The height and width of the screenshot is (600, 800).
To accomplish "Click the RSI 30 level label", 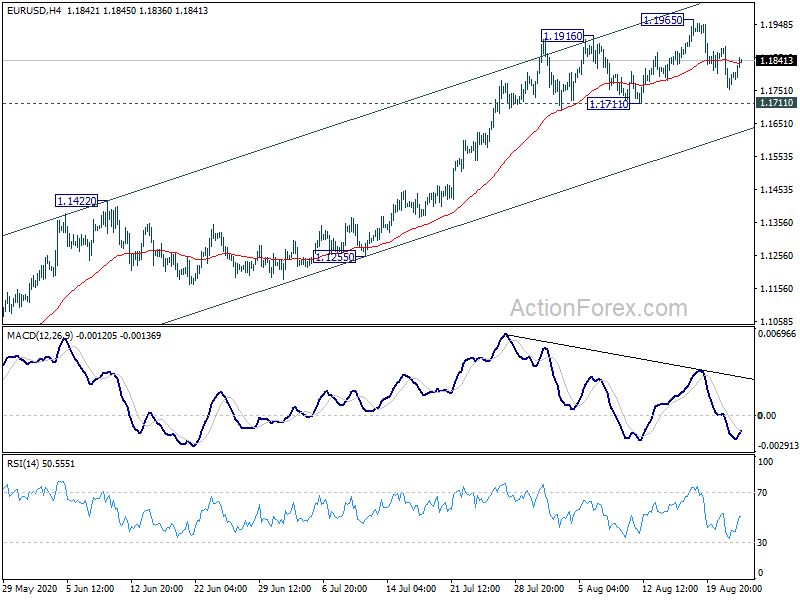I will click(762, 542).
